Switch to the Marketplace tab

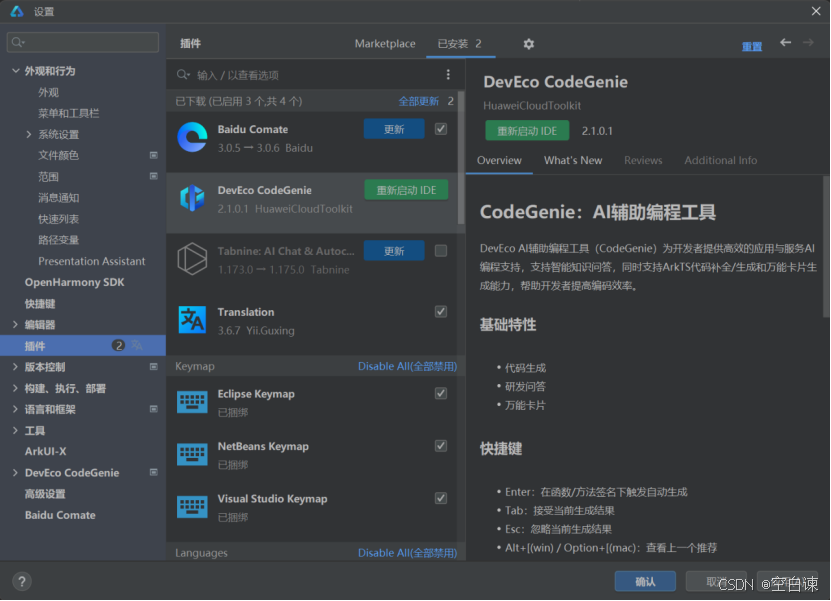(385, 43)
